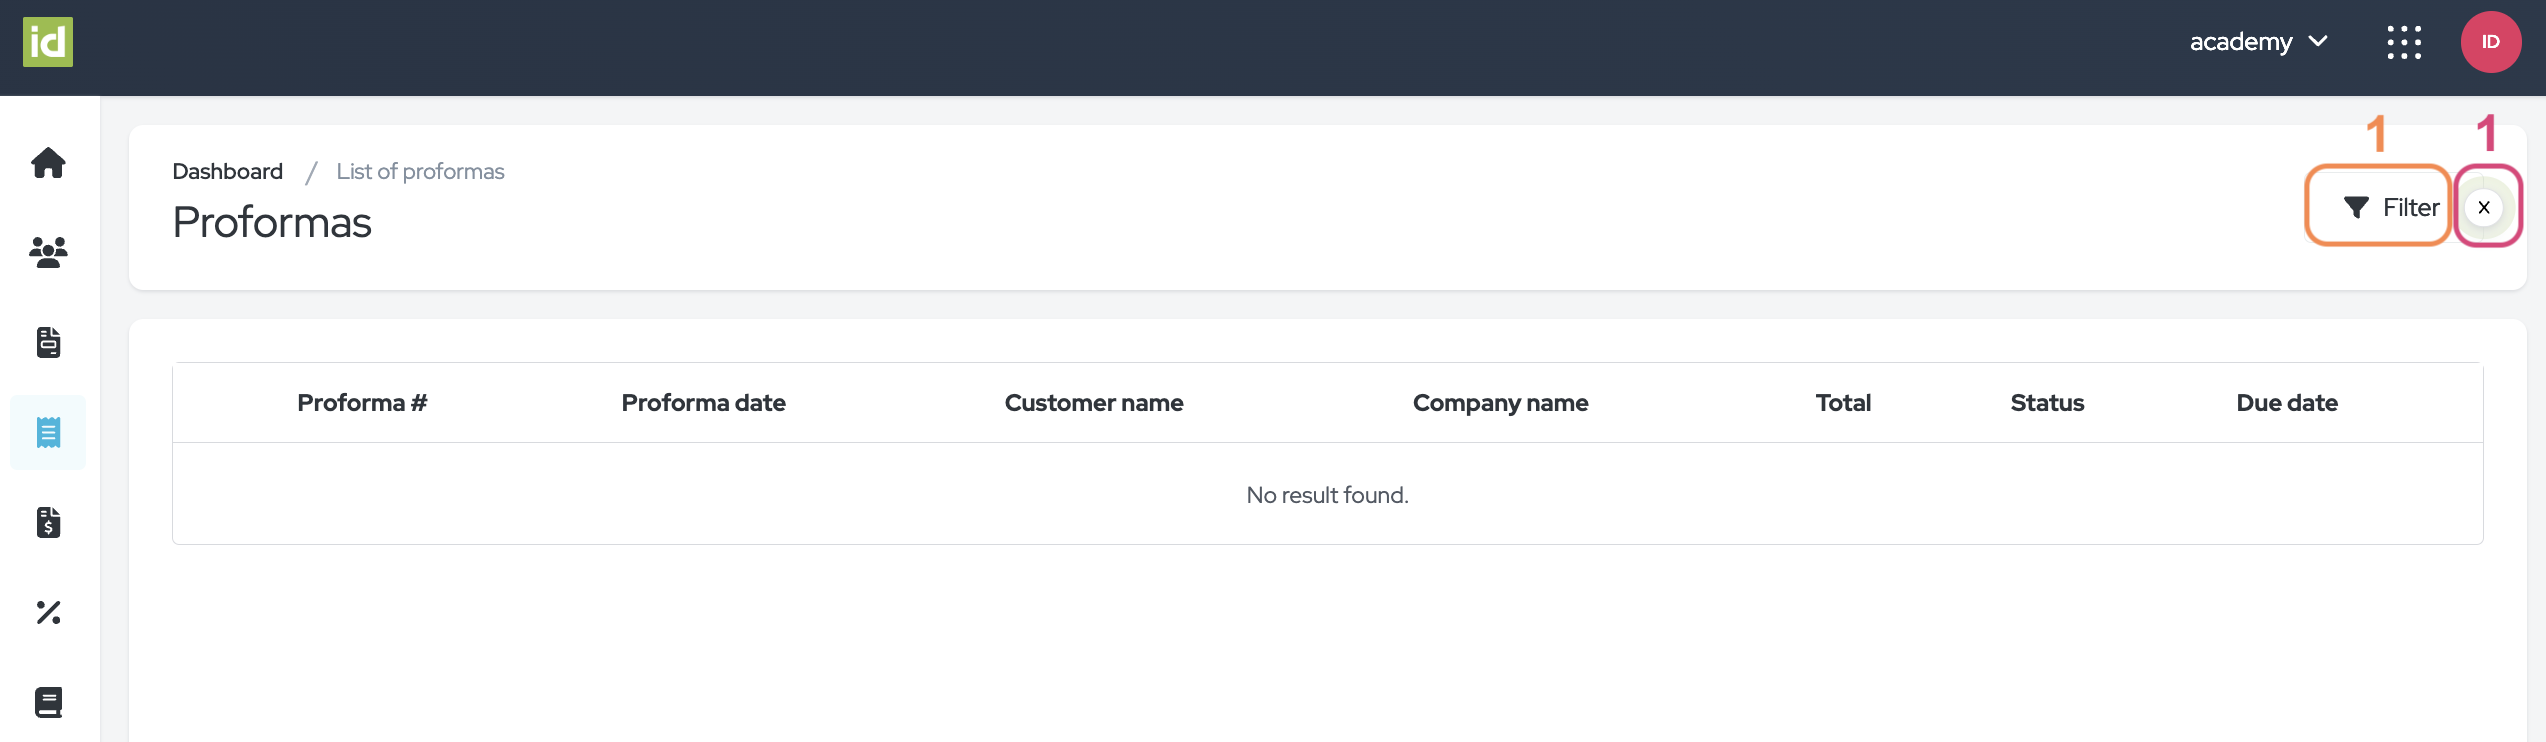Clear the filter with the x button
Viewport: 2546px width, 742px height.
(x=2484, y=207)
